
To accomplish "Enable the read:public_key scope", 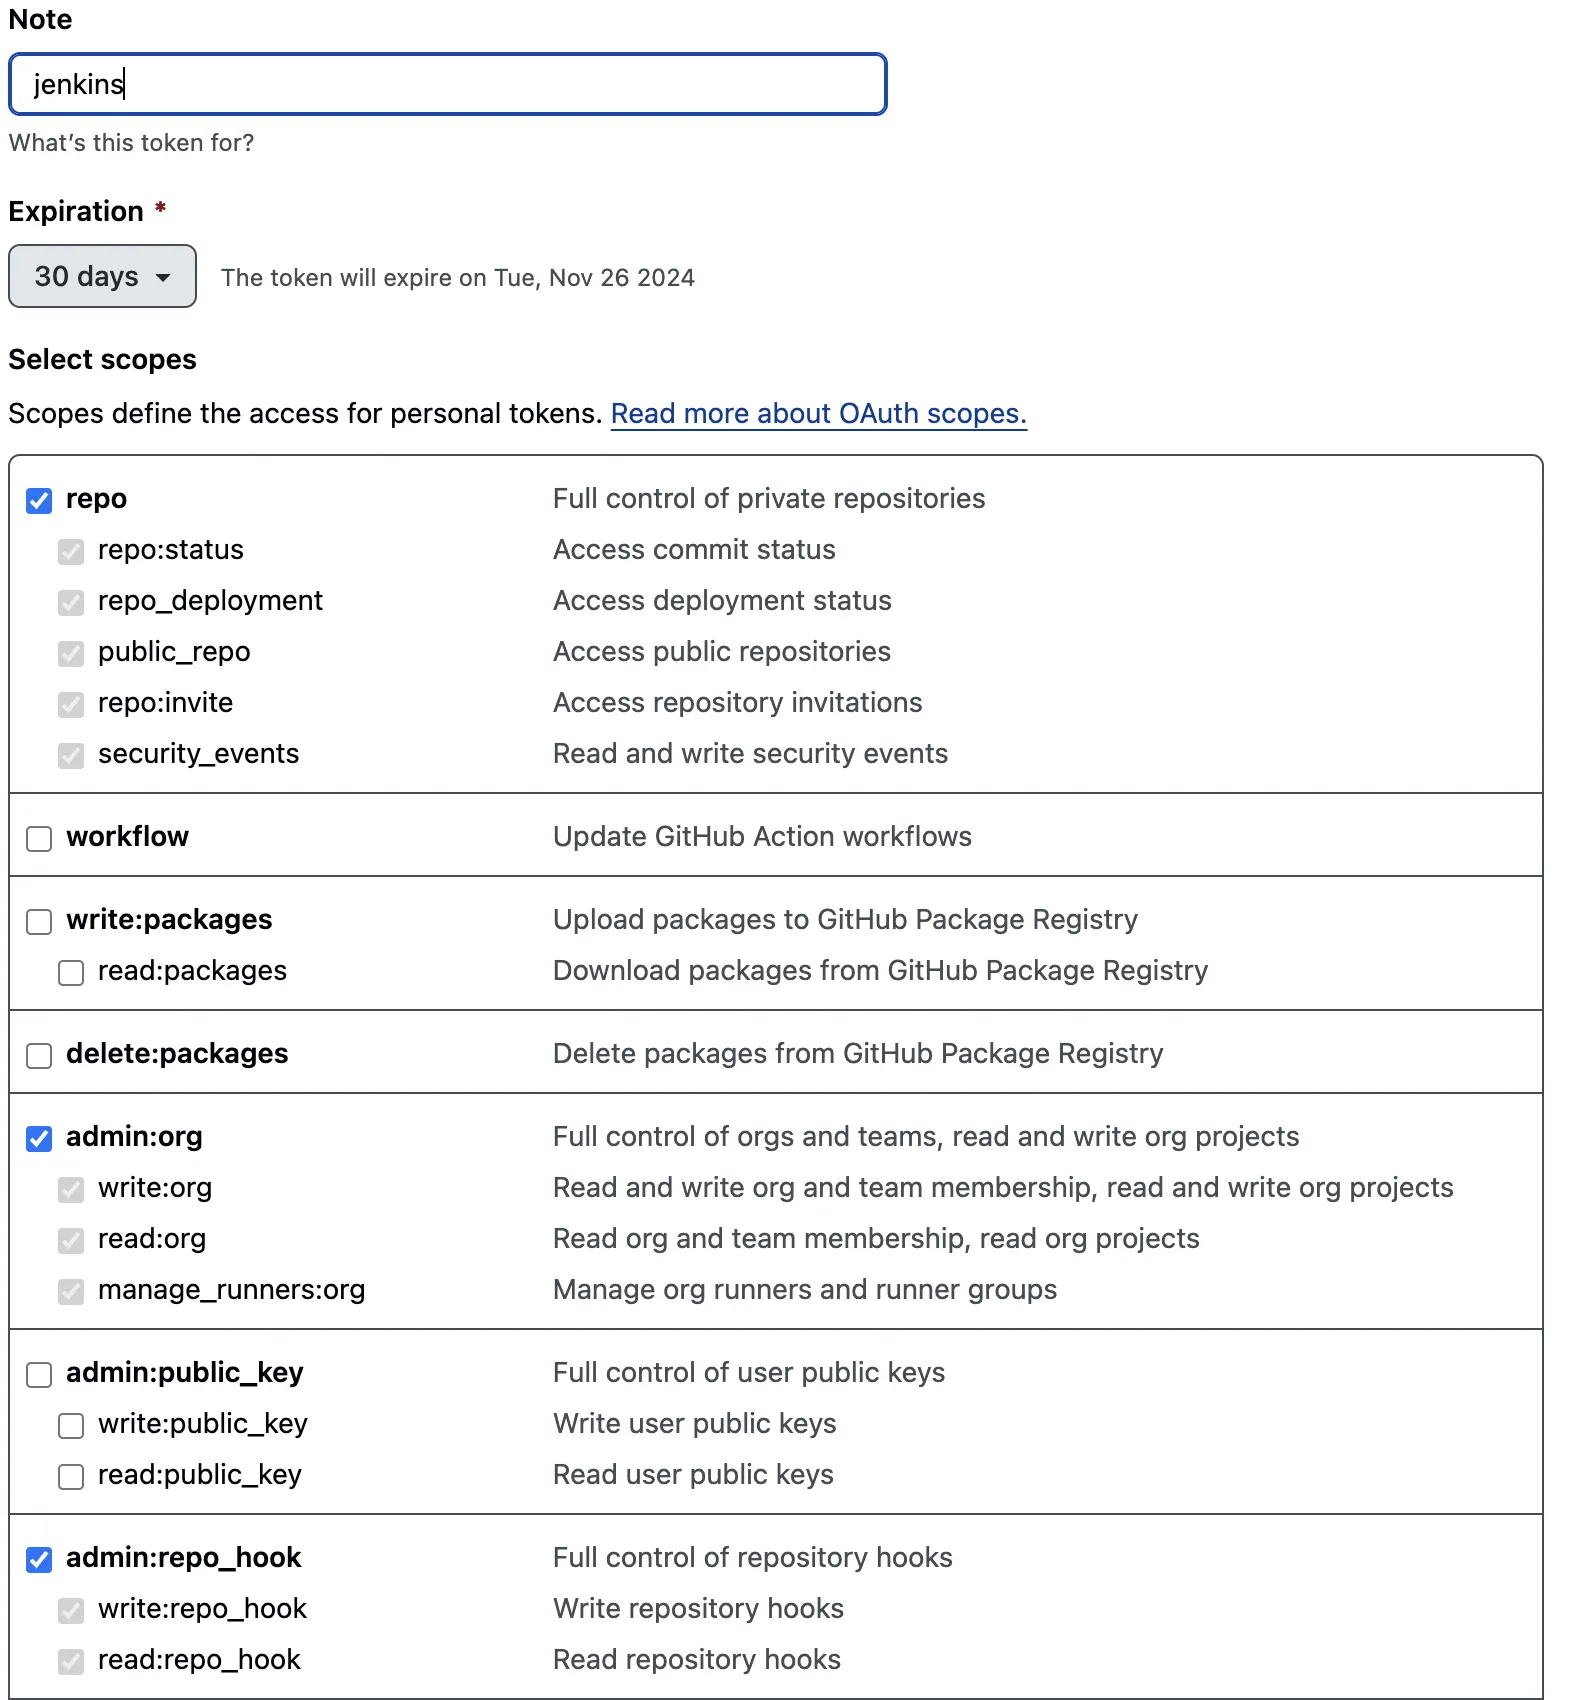I will tap(70, 1477).
